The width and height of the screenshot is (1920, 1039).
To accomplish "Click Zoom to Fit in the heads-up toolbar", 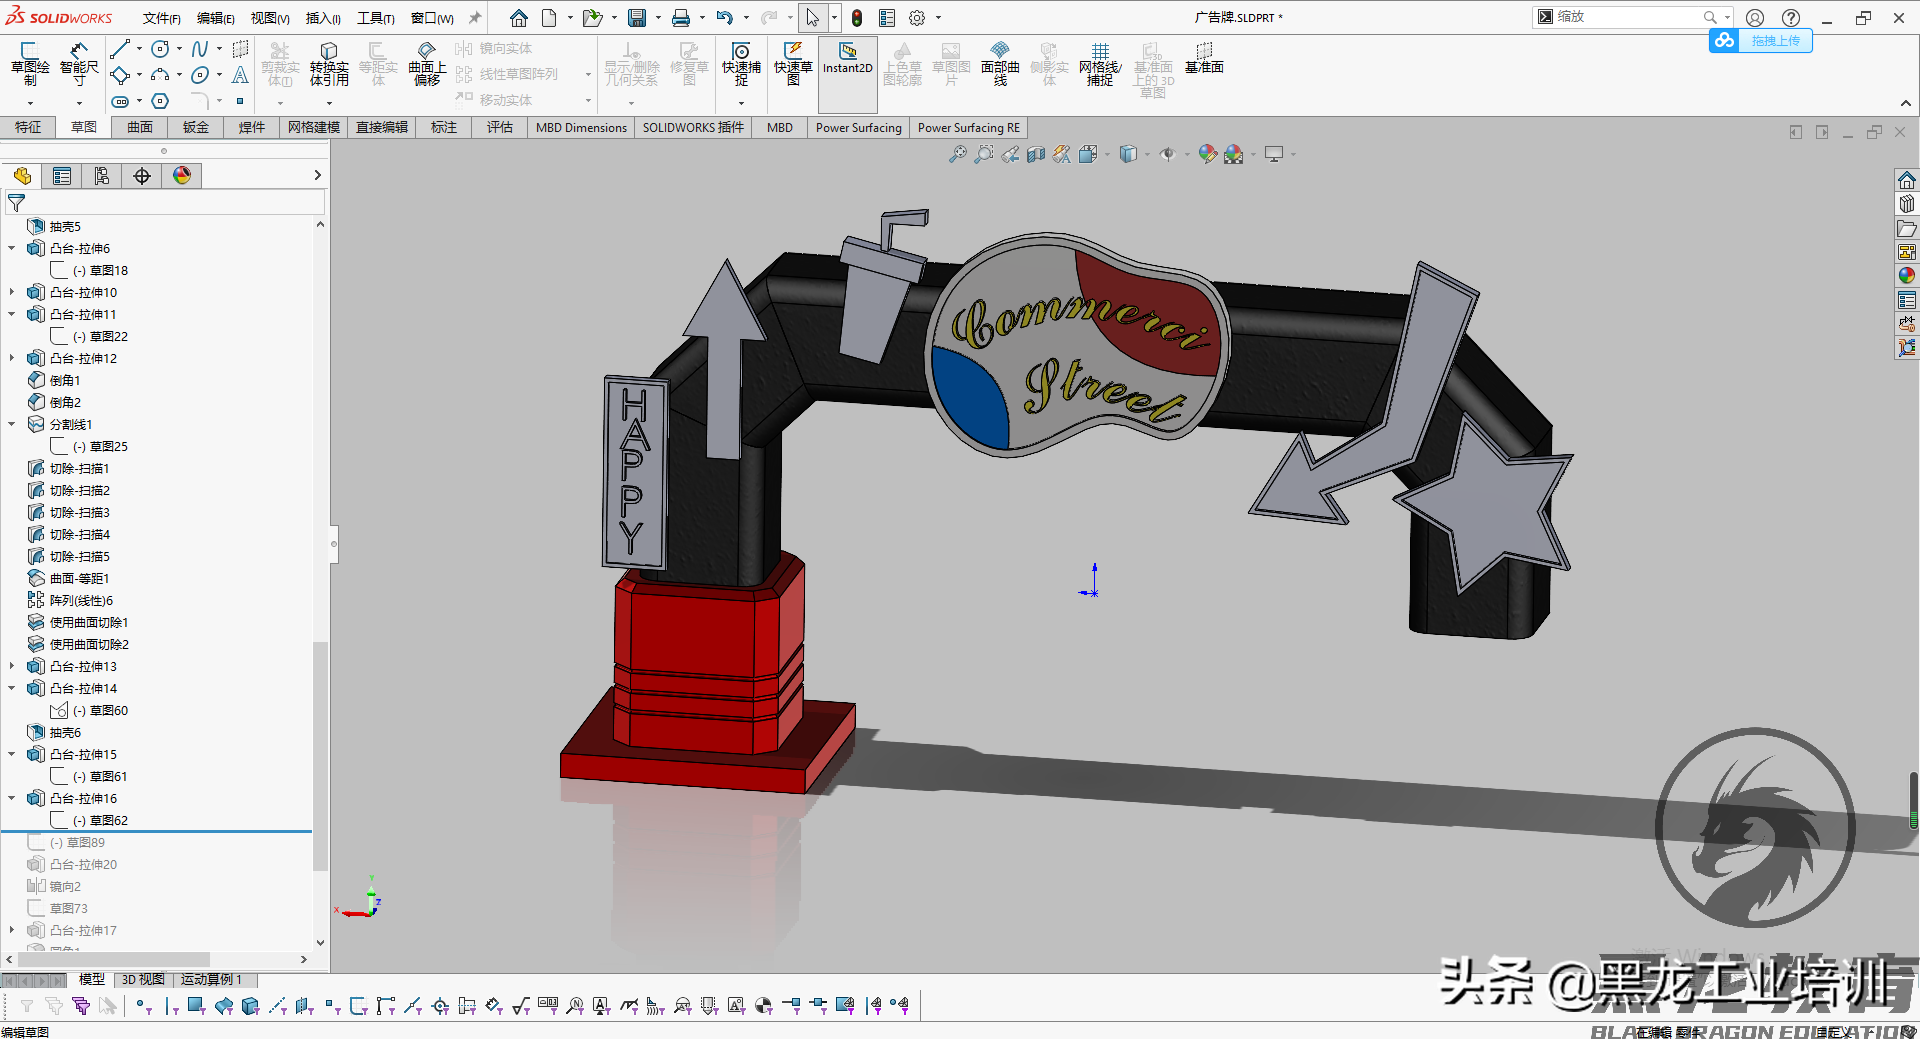I will [957, 154].
